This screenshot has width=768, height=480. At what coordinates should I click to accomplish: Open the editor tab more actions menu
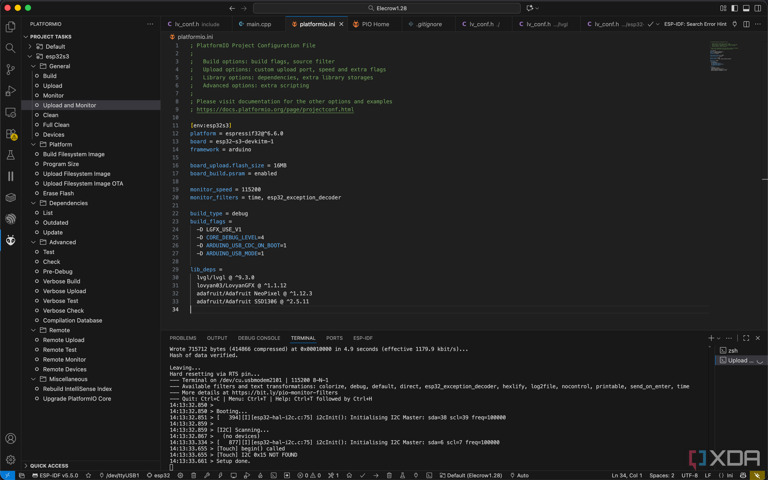point(758,24)
